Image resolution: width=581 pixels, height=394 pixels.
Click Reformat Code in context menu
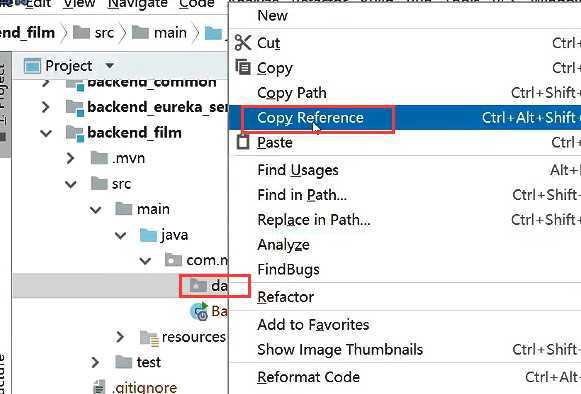[308, 377]
